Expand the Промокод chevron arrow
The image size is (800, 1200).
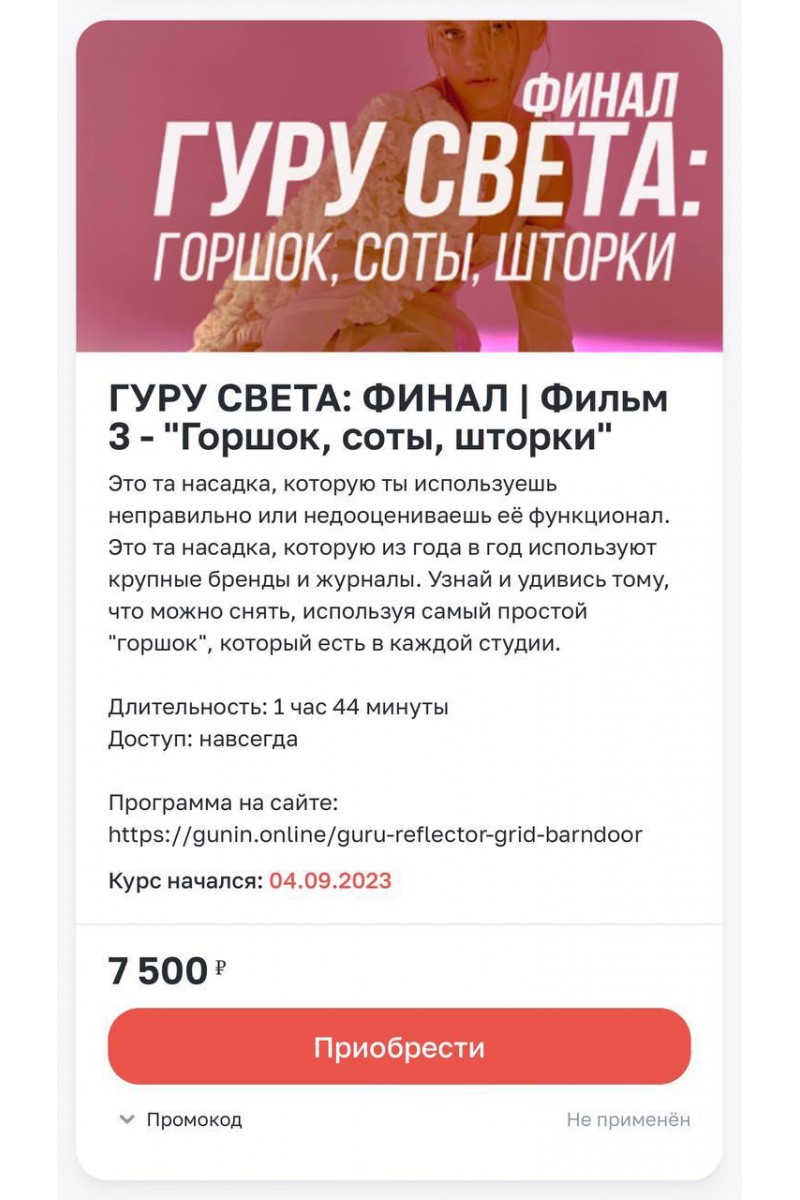point(126,1119)
